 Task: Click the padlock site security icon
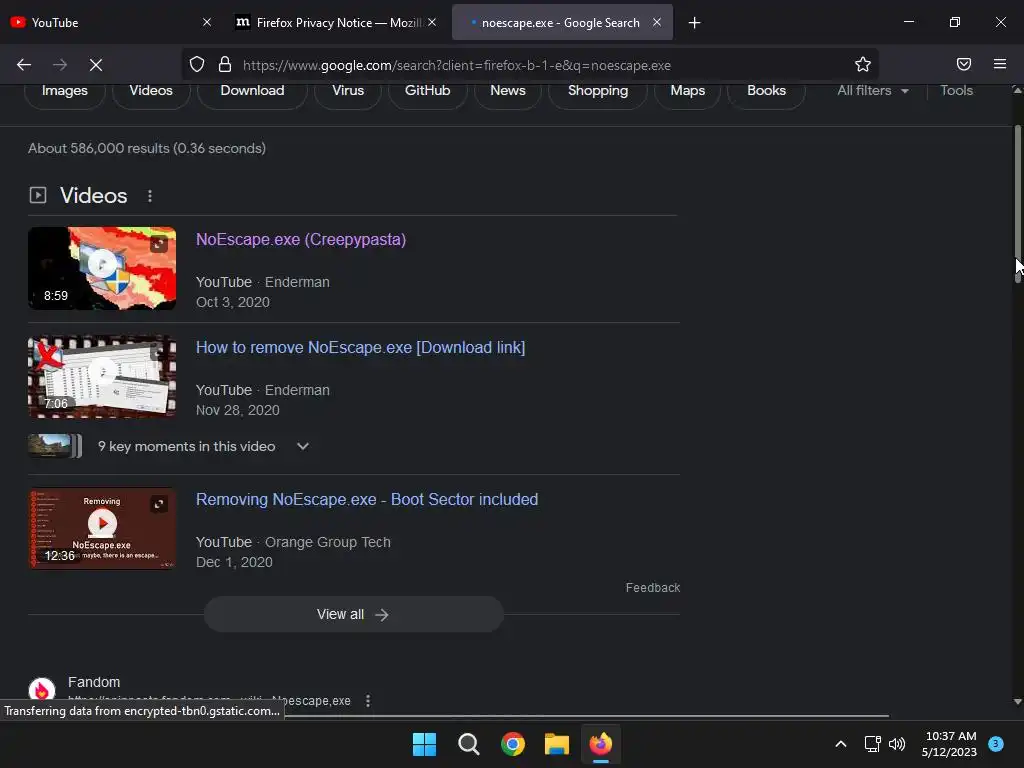(x=225, y=65)
